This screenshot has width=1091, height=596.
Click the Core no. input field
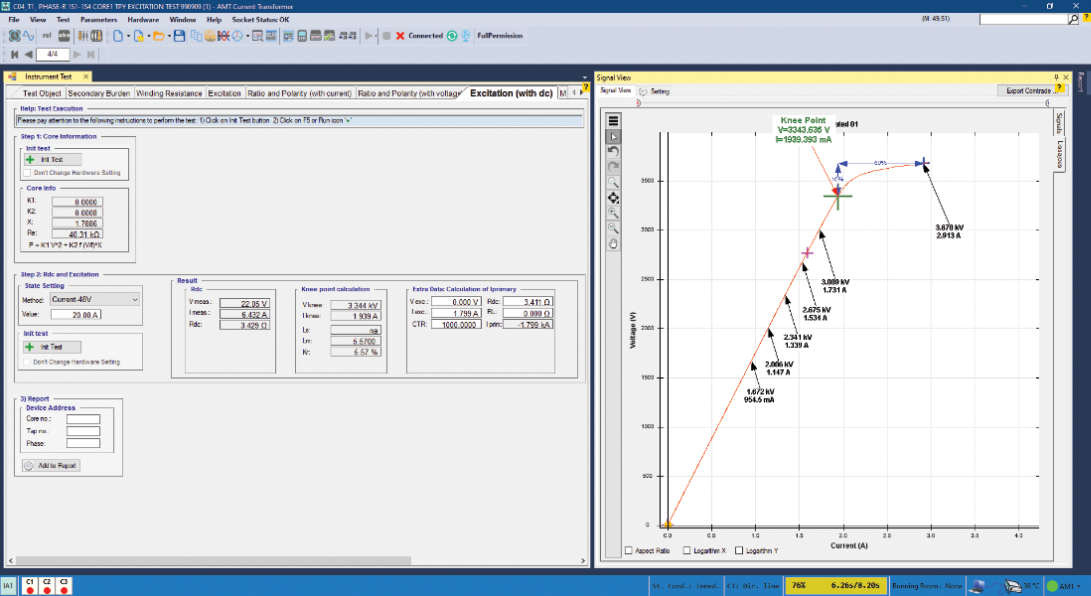click(84, 419)
